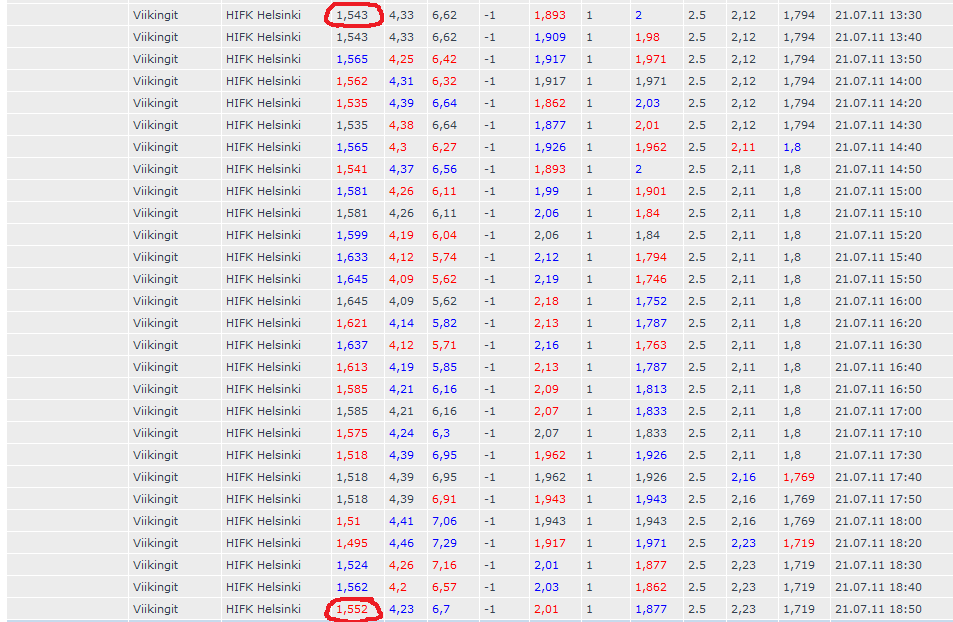The height and width of the screenshot is (622, 953).
Task: Select the red 1,562 in the 14:00 row
Action: pyautogui.click(x=352, y=81)
